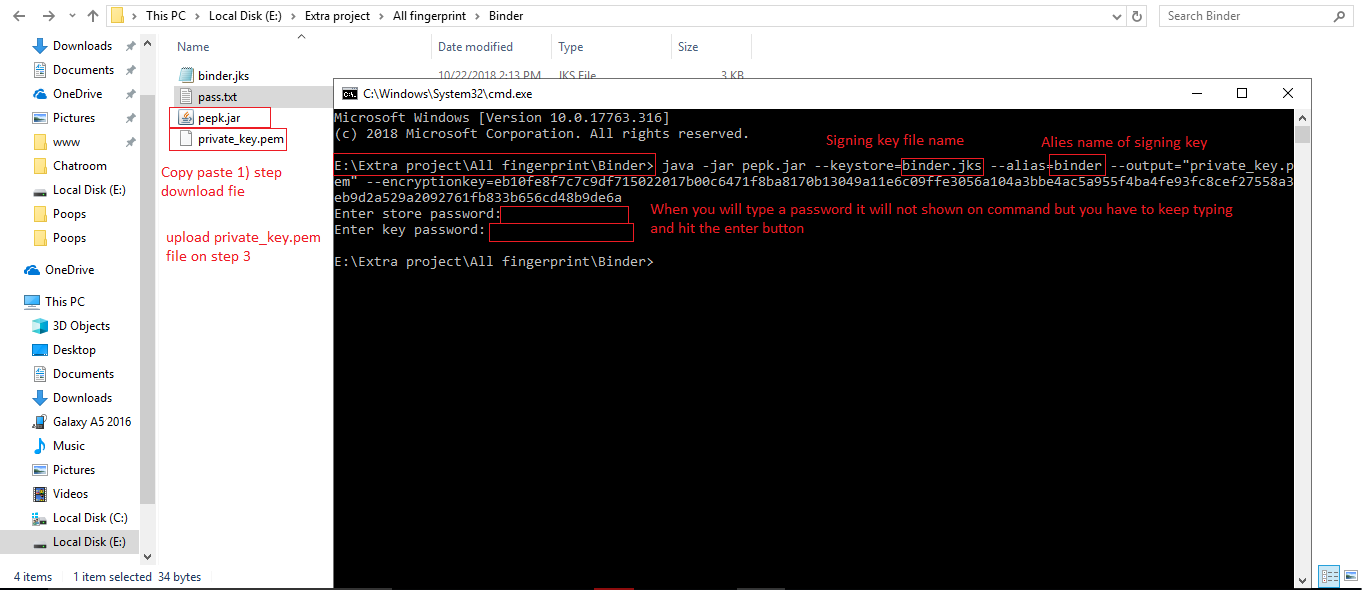The height and width of the screenshot is (590, 1362).
Task: Go to All fingerprint in the address breadcrumb
Action: (428, 16)
